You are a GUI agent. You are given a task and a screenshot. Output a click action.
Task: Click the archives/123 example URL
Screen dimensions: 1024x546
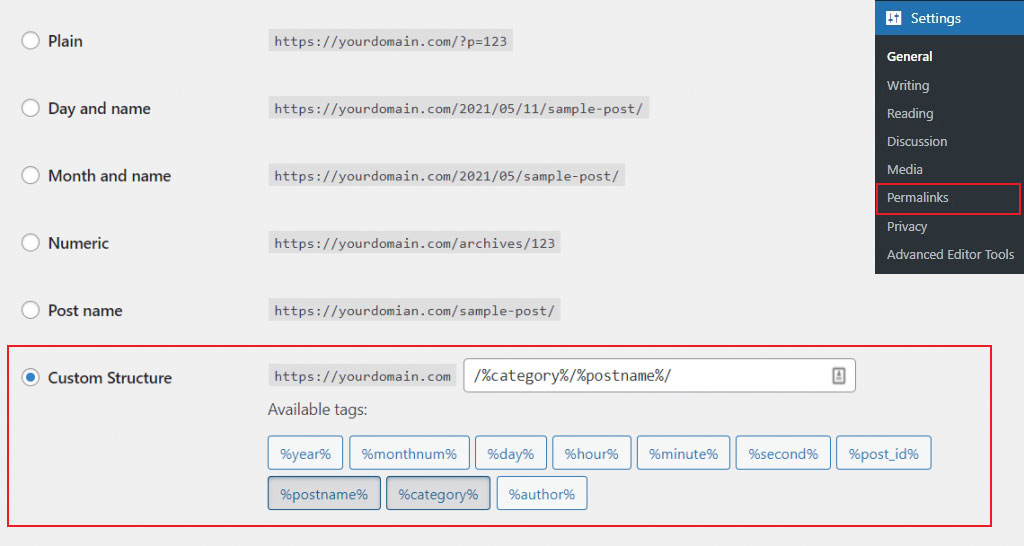click(x=414, y=242)
